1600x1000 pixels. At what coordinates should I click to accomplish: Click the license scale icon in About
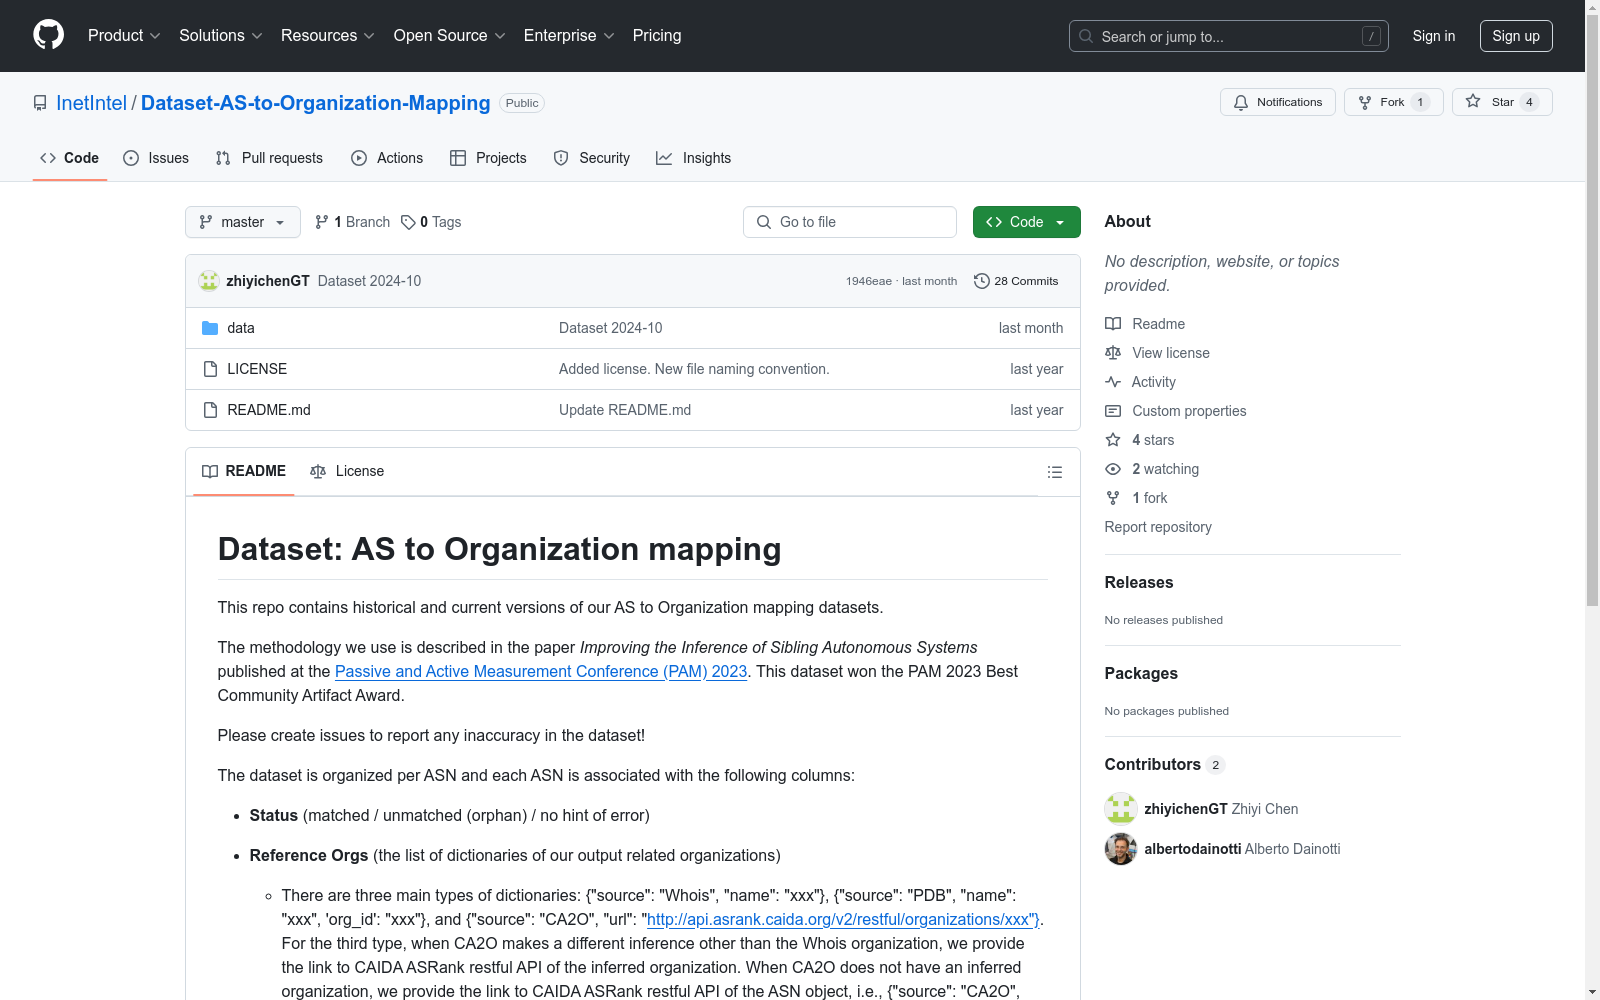[x=1113, y=353]
